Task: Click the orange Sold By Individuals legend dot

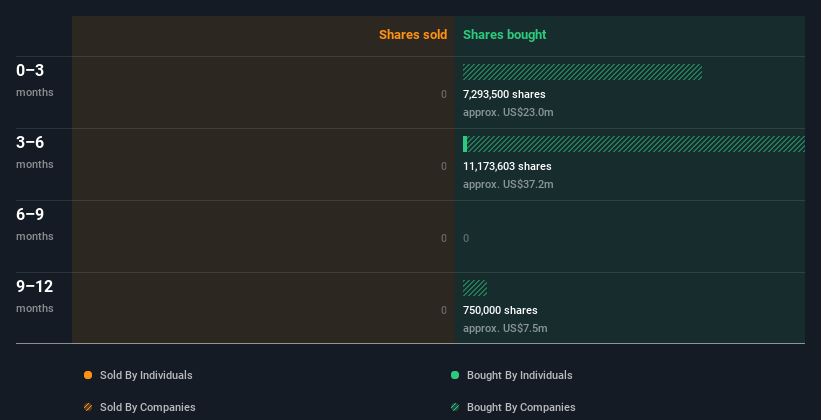Action: pyautogui.click(x=88, y=375)
